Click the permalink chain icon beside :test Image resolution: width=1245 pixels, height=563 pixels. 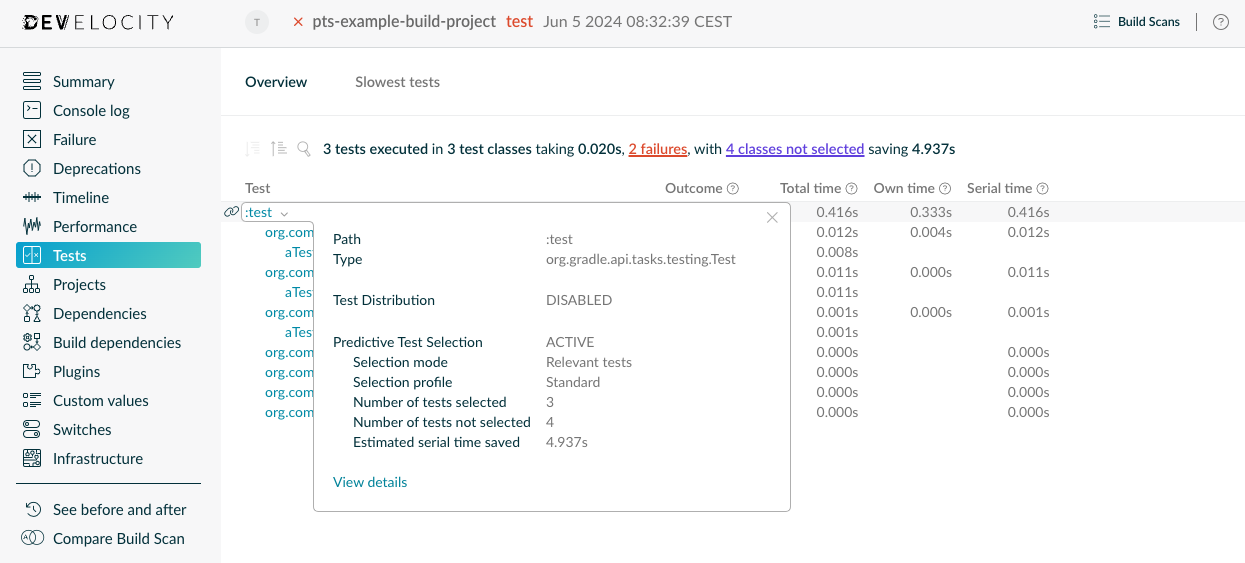pos(232,212)
